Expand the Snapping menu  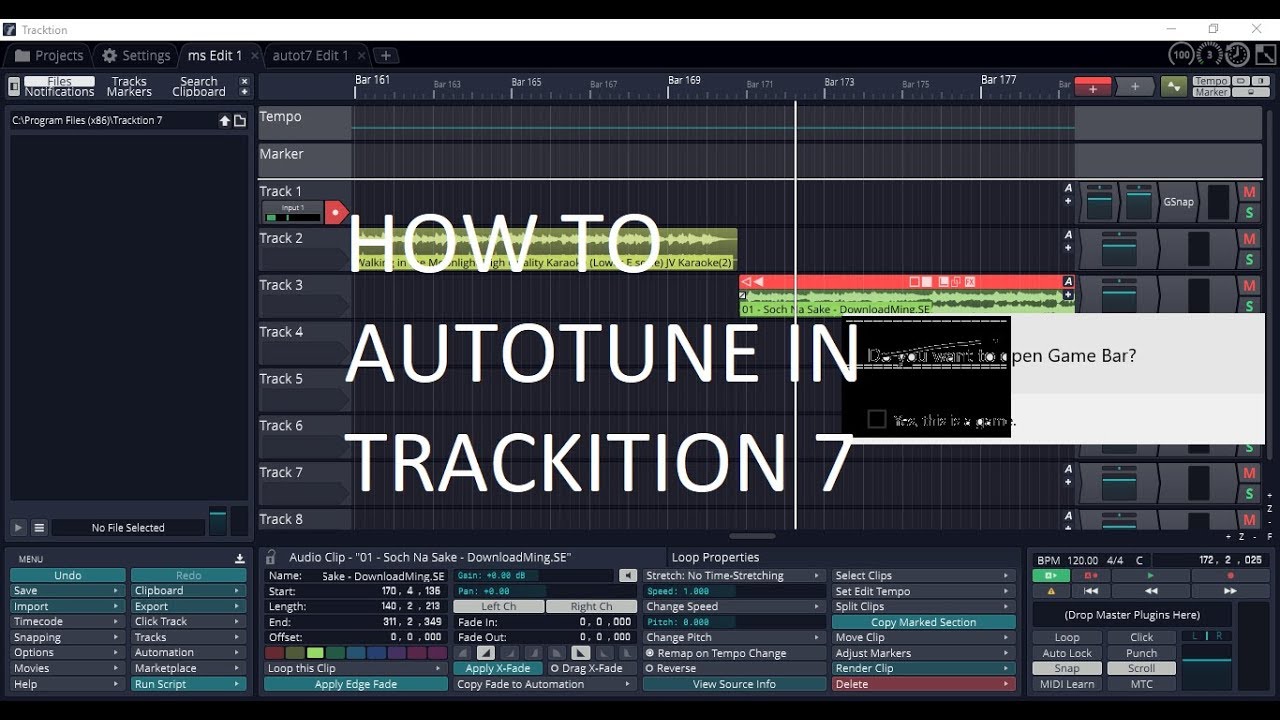(x=67, y=637)
